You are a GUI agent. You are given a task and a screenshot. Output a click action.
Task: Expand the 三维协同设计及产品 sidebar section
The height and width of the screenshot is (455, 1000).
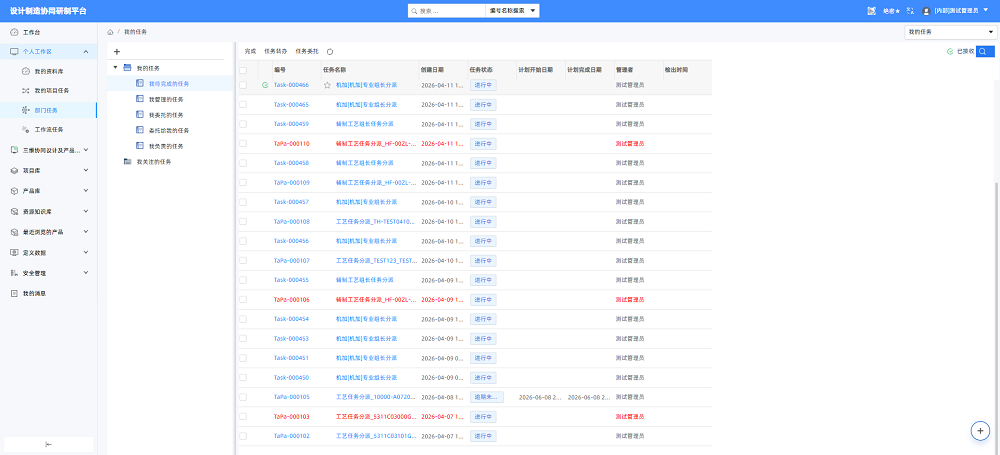click(x=86, y=150)
